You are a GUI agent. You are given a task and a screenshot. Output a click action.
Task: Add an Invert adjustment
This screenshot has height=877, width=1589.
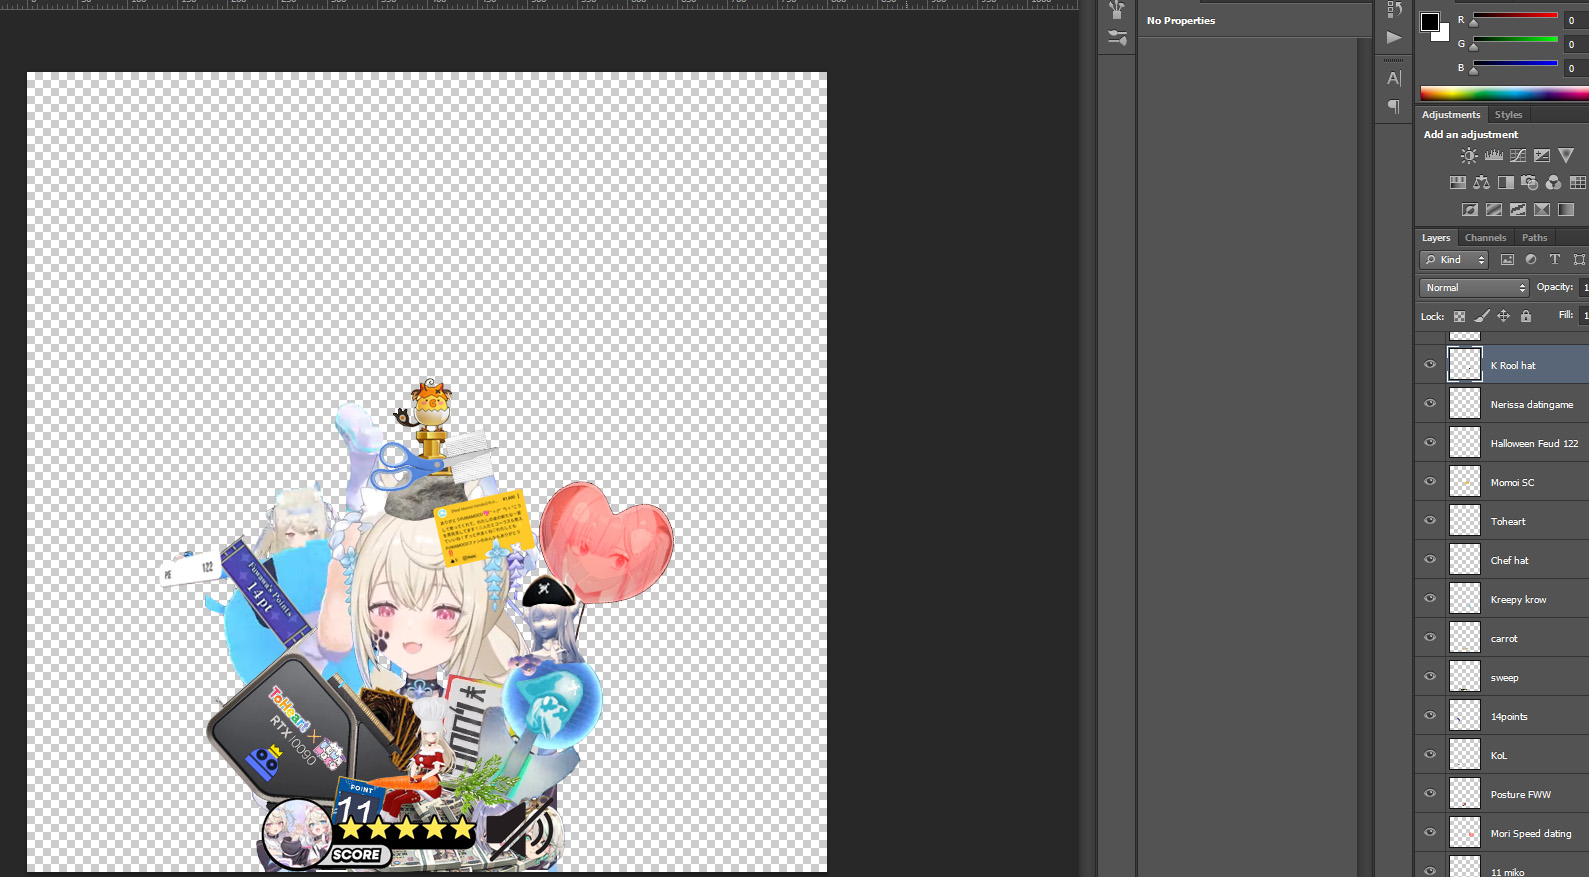coord(1470,210)
